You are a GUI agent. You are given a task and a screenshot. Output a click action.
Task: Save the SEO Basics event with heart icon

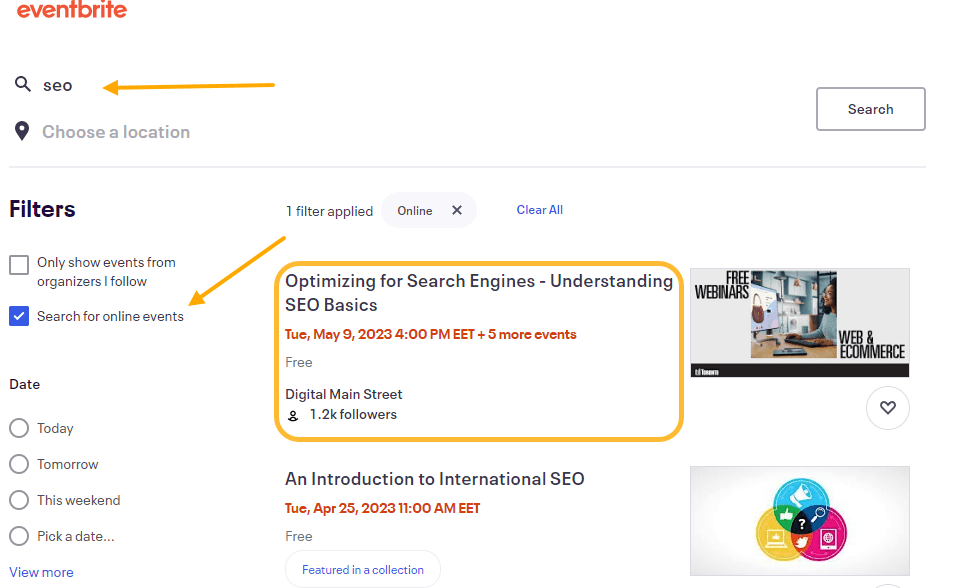887,407
